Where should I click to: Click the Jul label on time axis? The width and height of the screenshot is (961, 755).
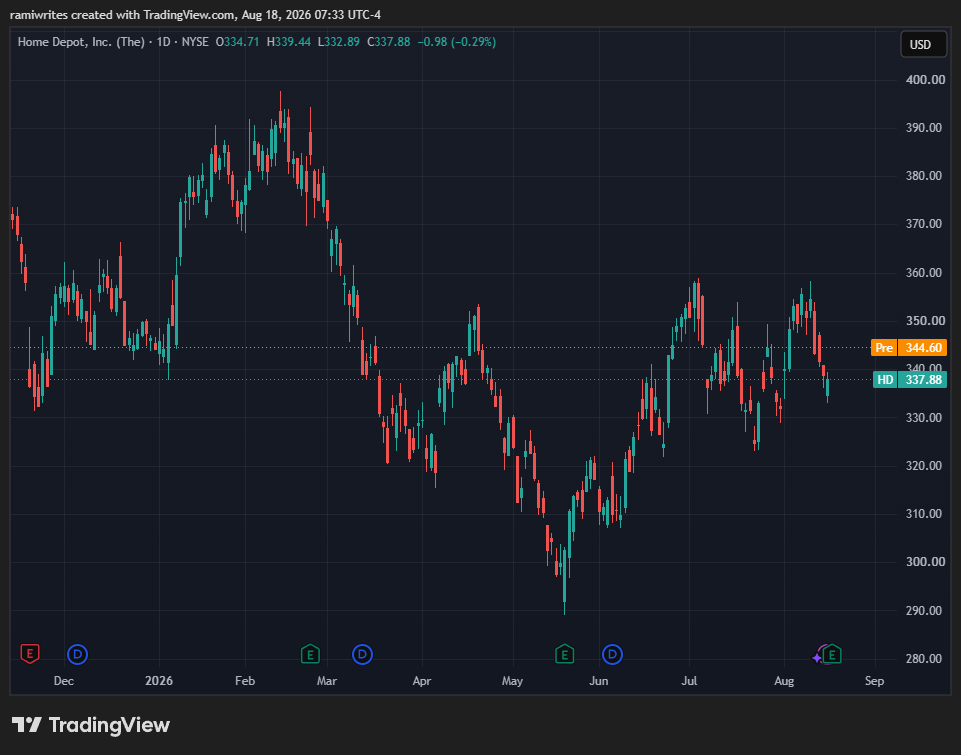pos(689,681)
